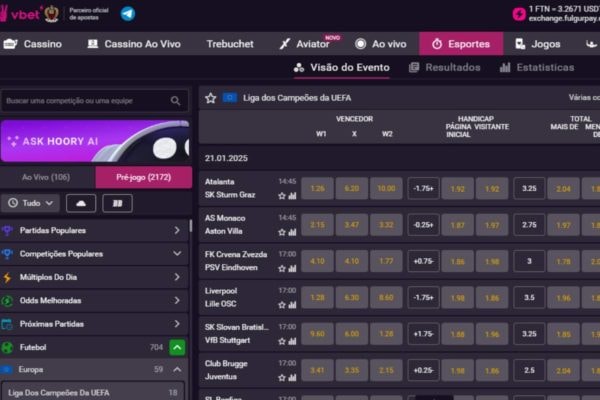Select handicap -1.75+ for Atalanta match
600x400 pixels.
pos(423,188)
